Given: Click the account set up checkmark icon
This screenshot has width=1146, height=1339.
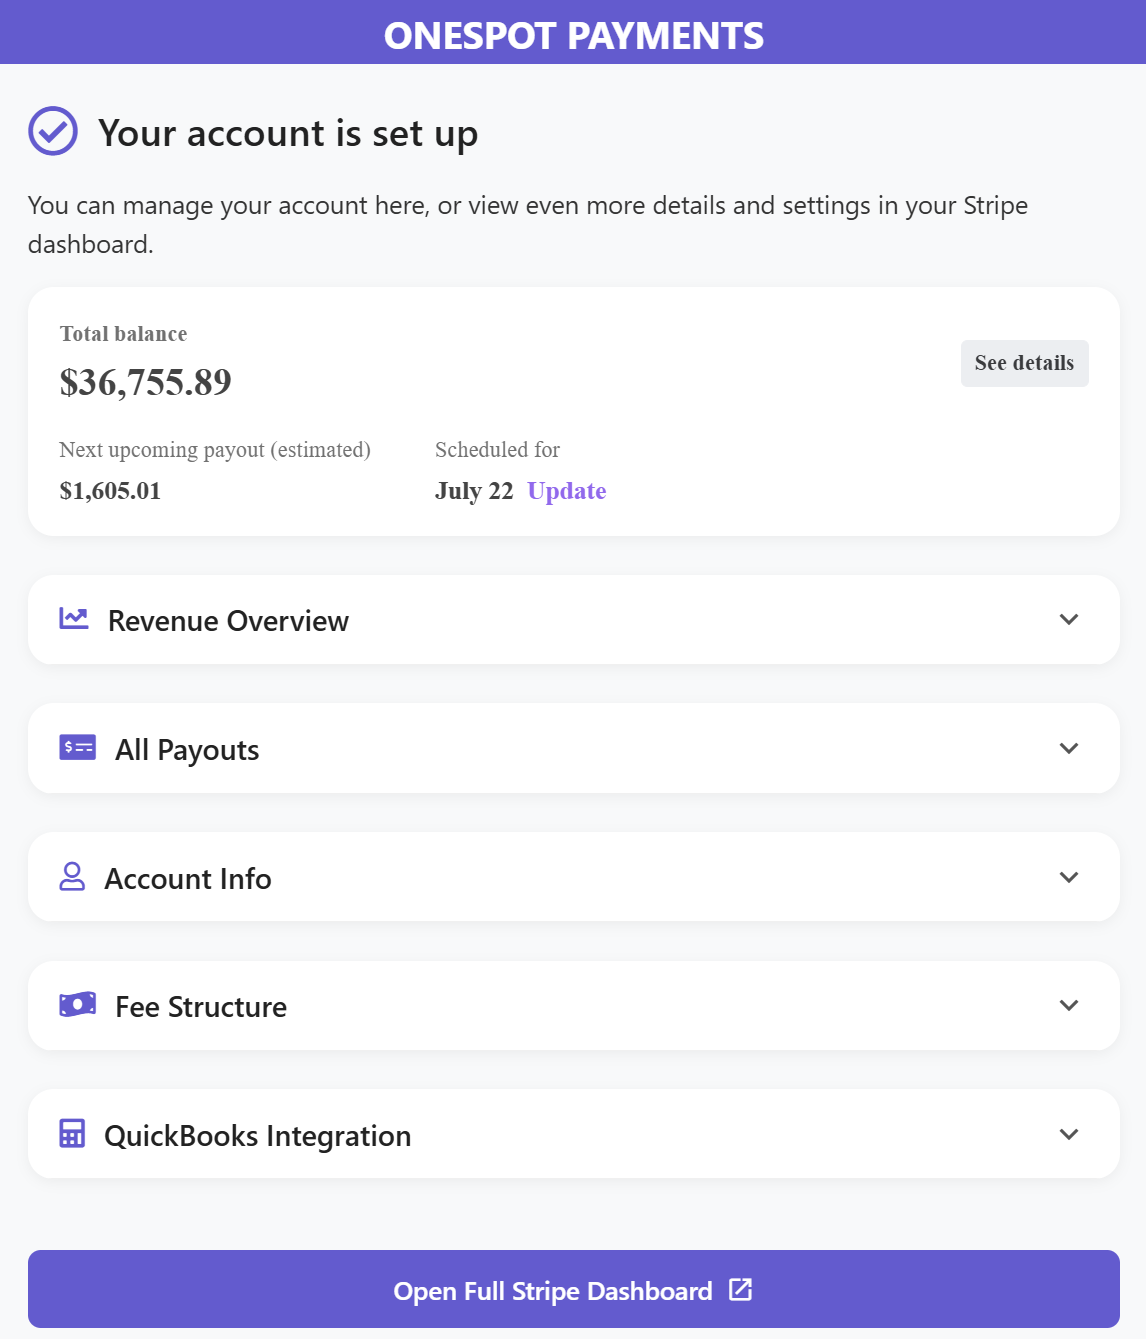Looking at the screenshot, I should pos(53,131).
